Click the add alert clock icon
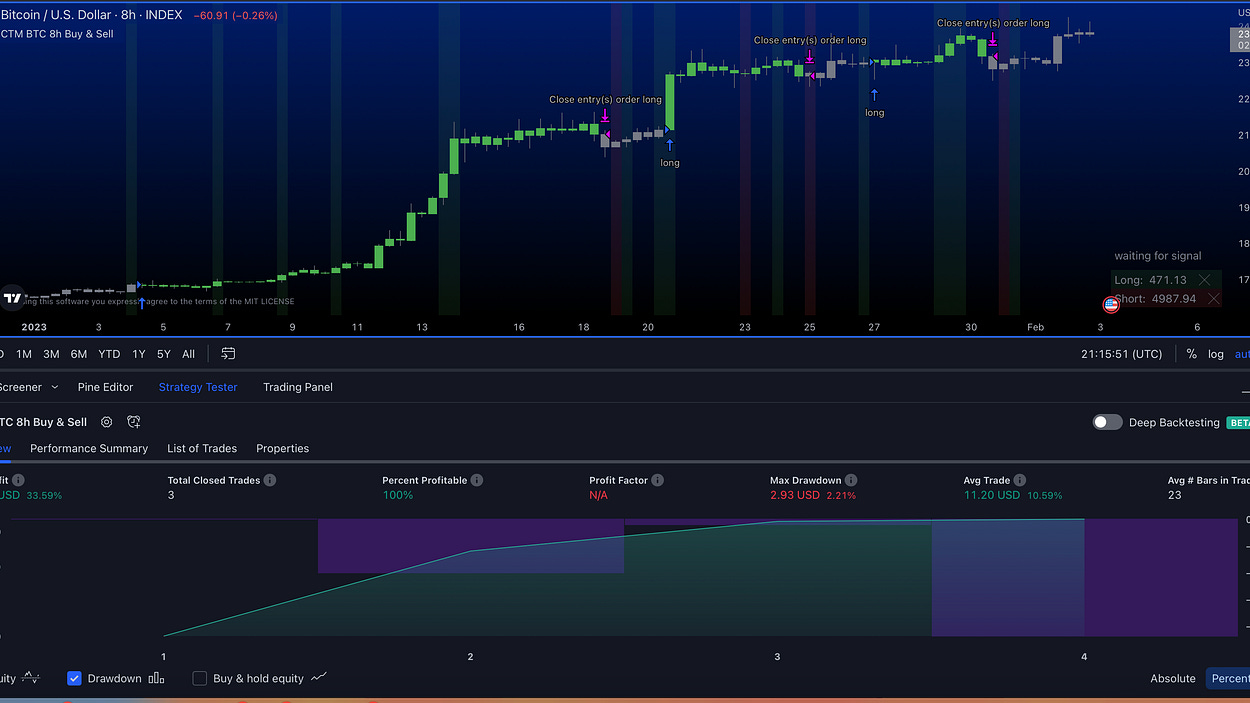The width and height of the screenshot is (1250, 703). [134, 423]
